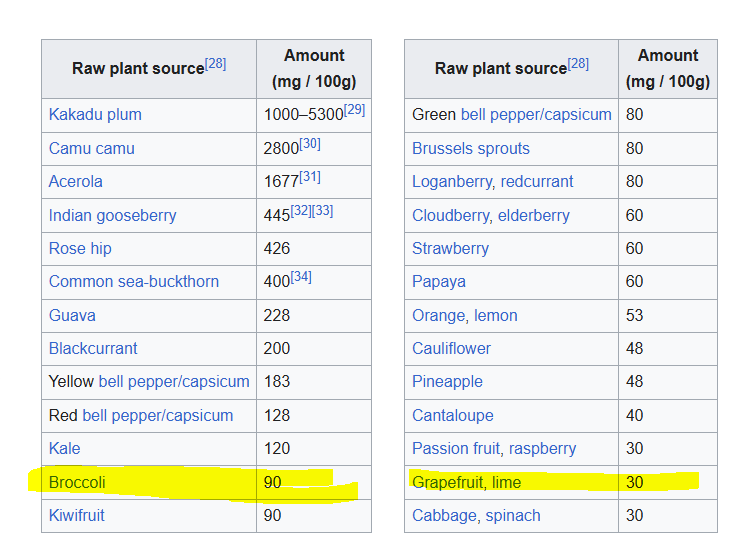Open the Kakadu plum link

click(x=95, y=115)
